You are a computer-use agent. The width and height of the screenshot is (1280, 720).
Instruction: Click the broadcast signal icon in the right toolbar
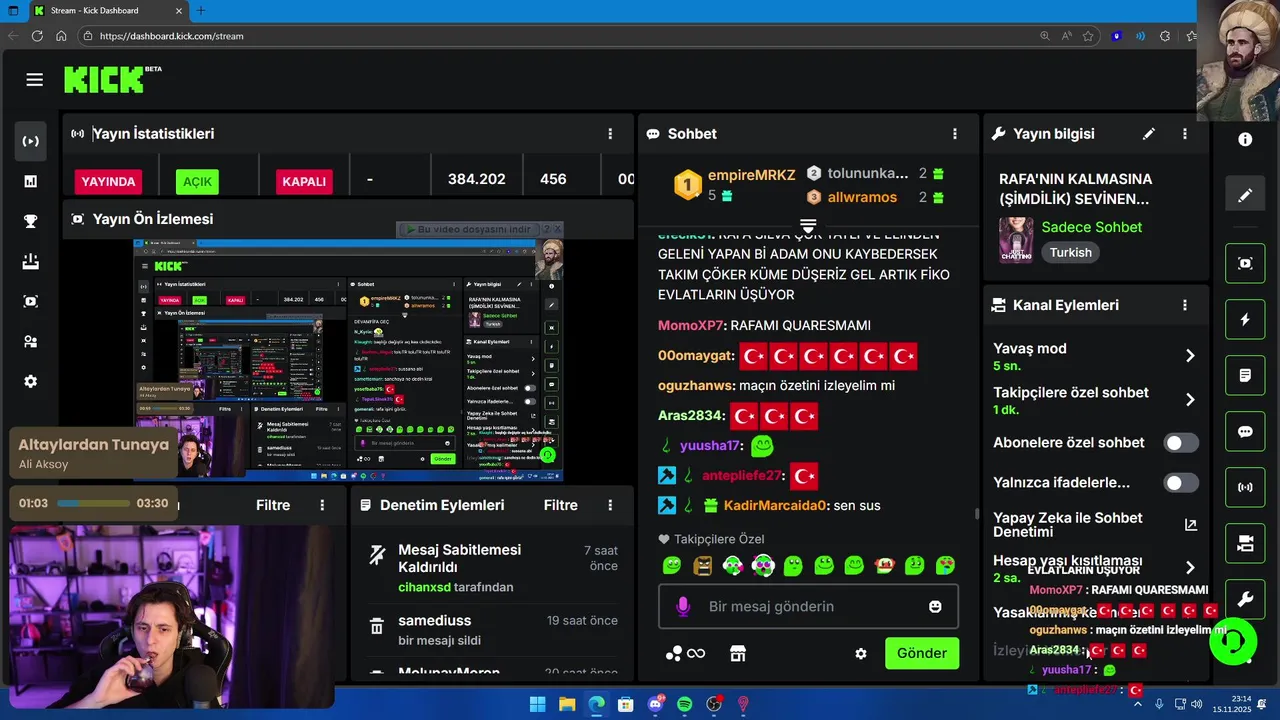point(1245,488)
